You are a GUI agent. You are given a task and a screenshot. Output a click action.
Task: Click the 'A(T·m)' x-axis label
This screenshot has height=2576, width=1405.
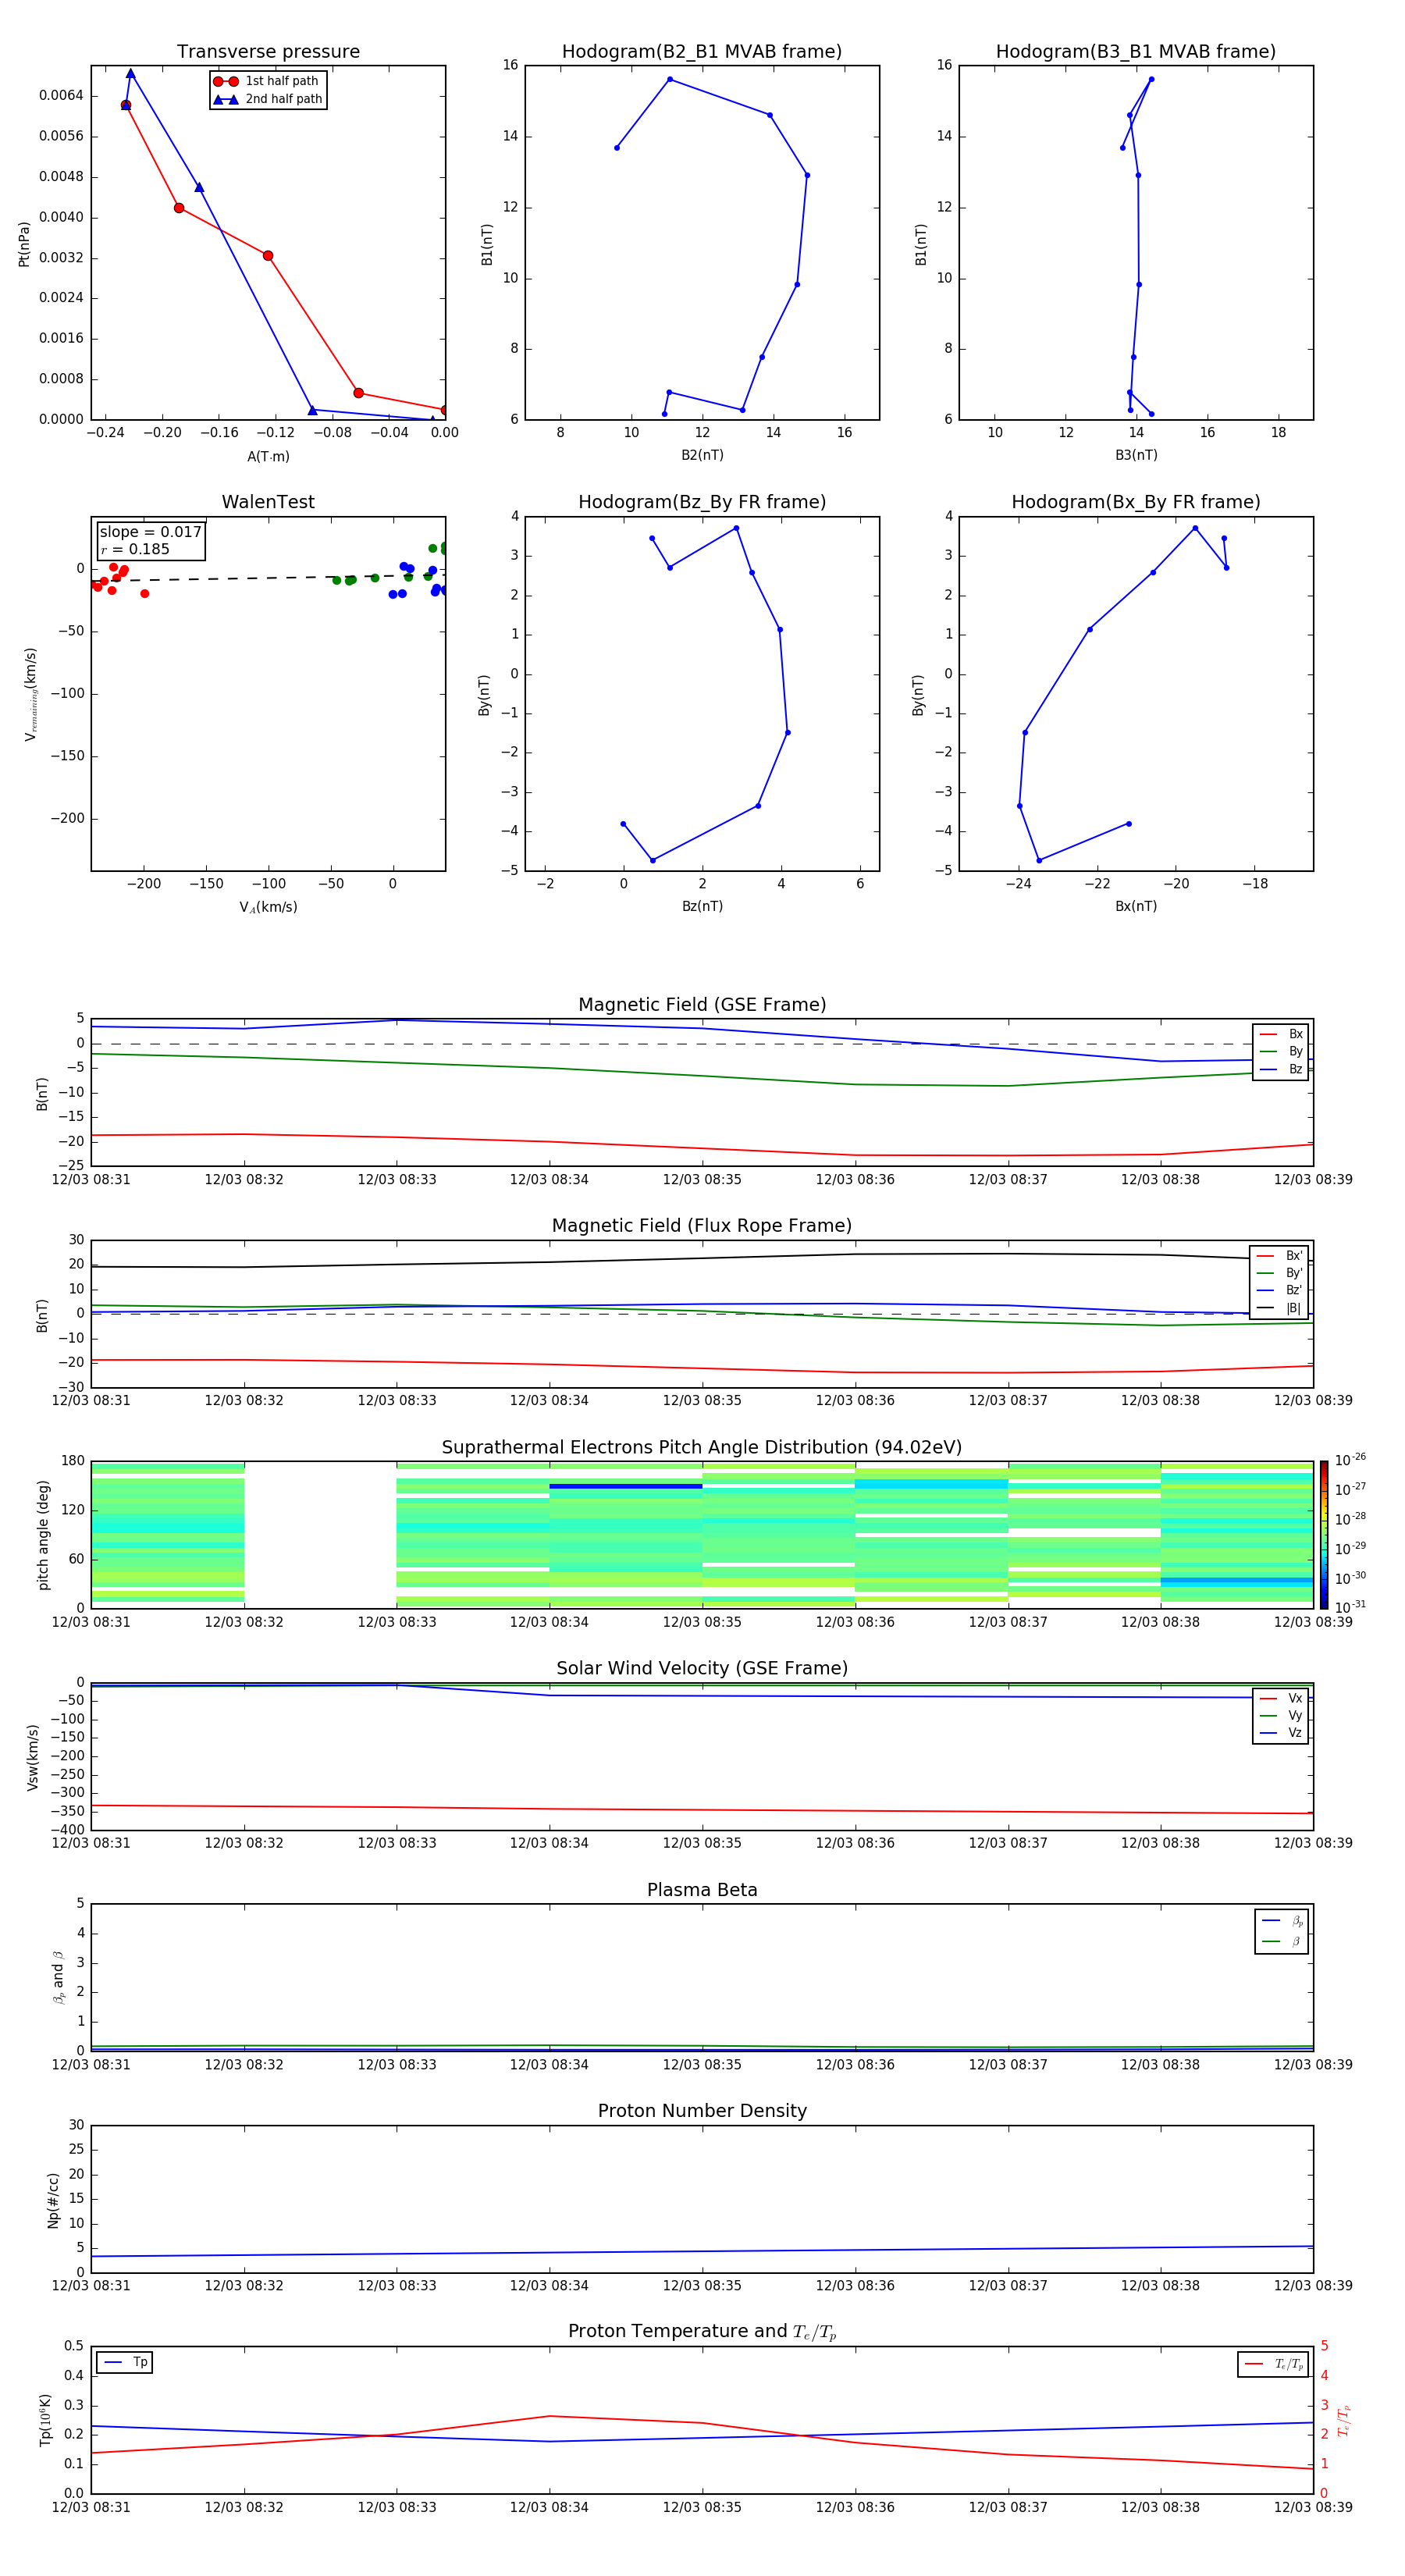pos(268,457)
